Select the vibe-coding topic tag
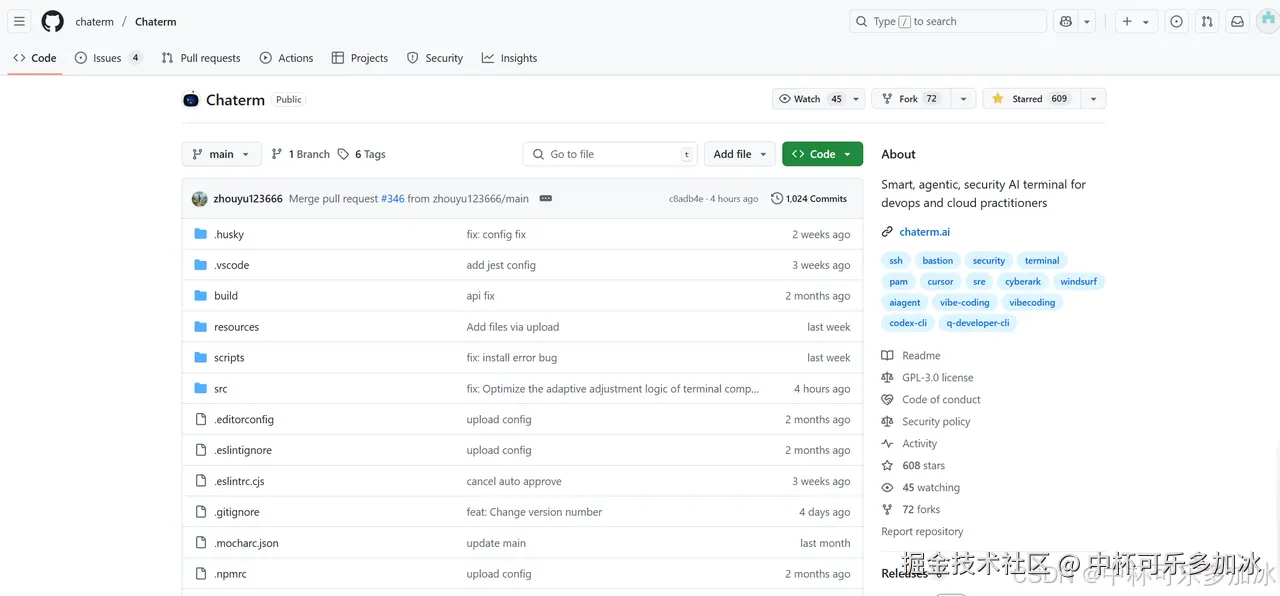Image resolution: width=1280 pixels, height=596 pixels. click(x=965, y=303)
